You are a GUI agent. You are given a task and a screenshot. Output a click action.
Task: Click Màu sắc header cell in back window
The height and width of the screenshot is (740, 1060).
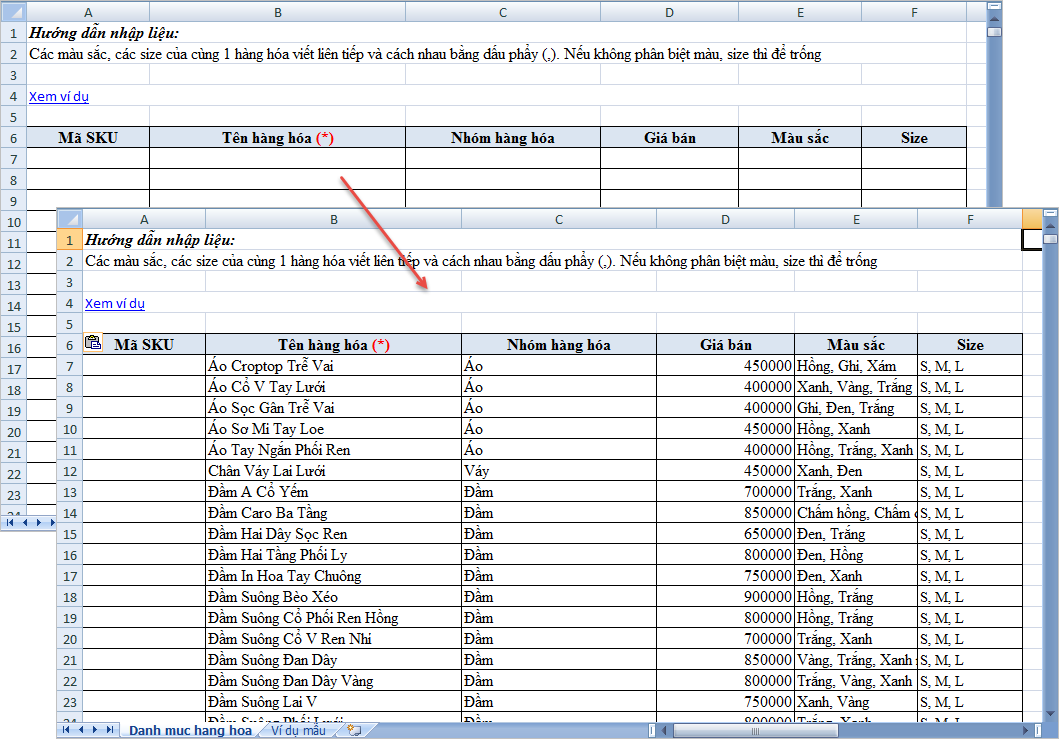click(800, 138)
